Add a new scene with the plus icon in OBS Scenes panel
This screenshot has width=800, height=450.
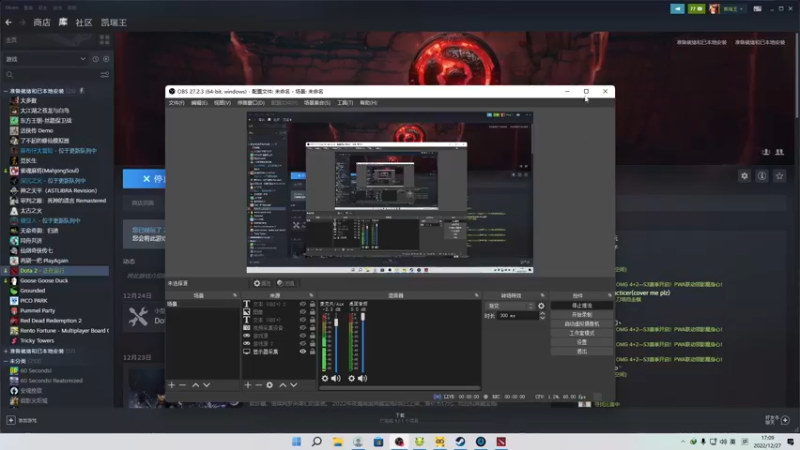172,385
